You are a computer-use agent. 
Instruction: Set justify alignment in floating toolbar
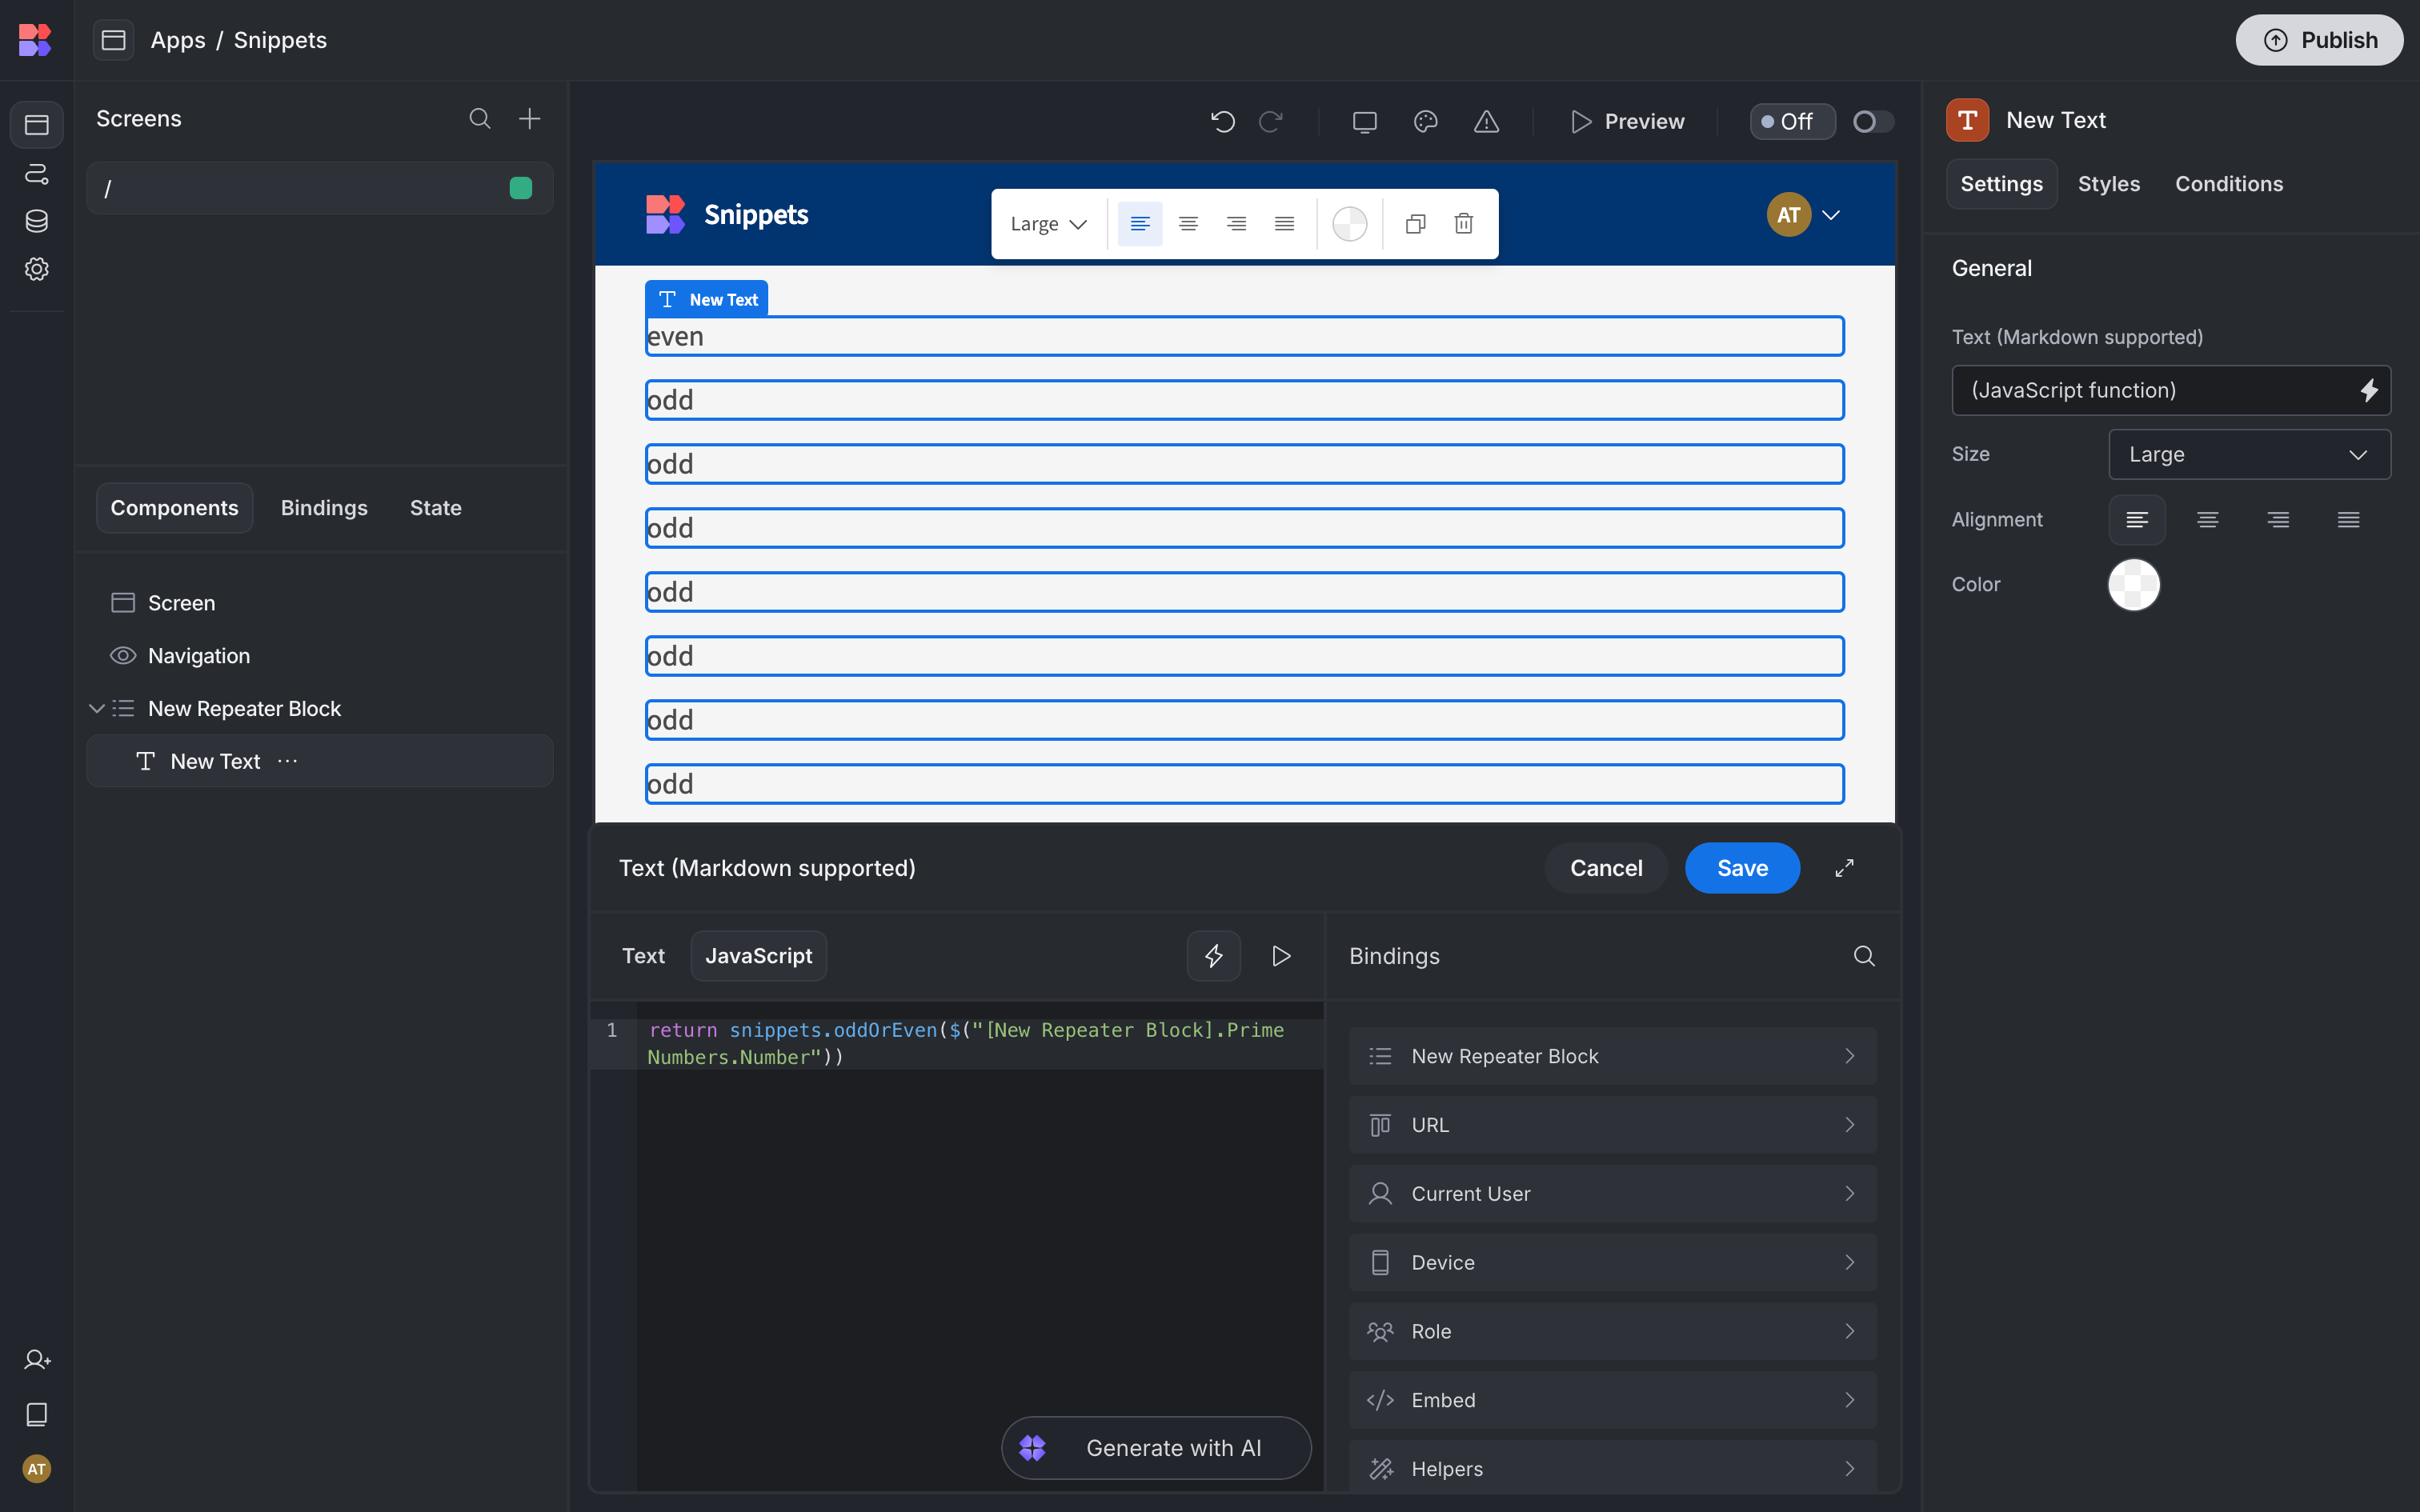(1284, 224)
